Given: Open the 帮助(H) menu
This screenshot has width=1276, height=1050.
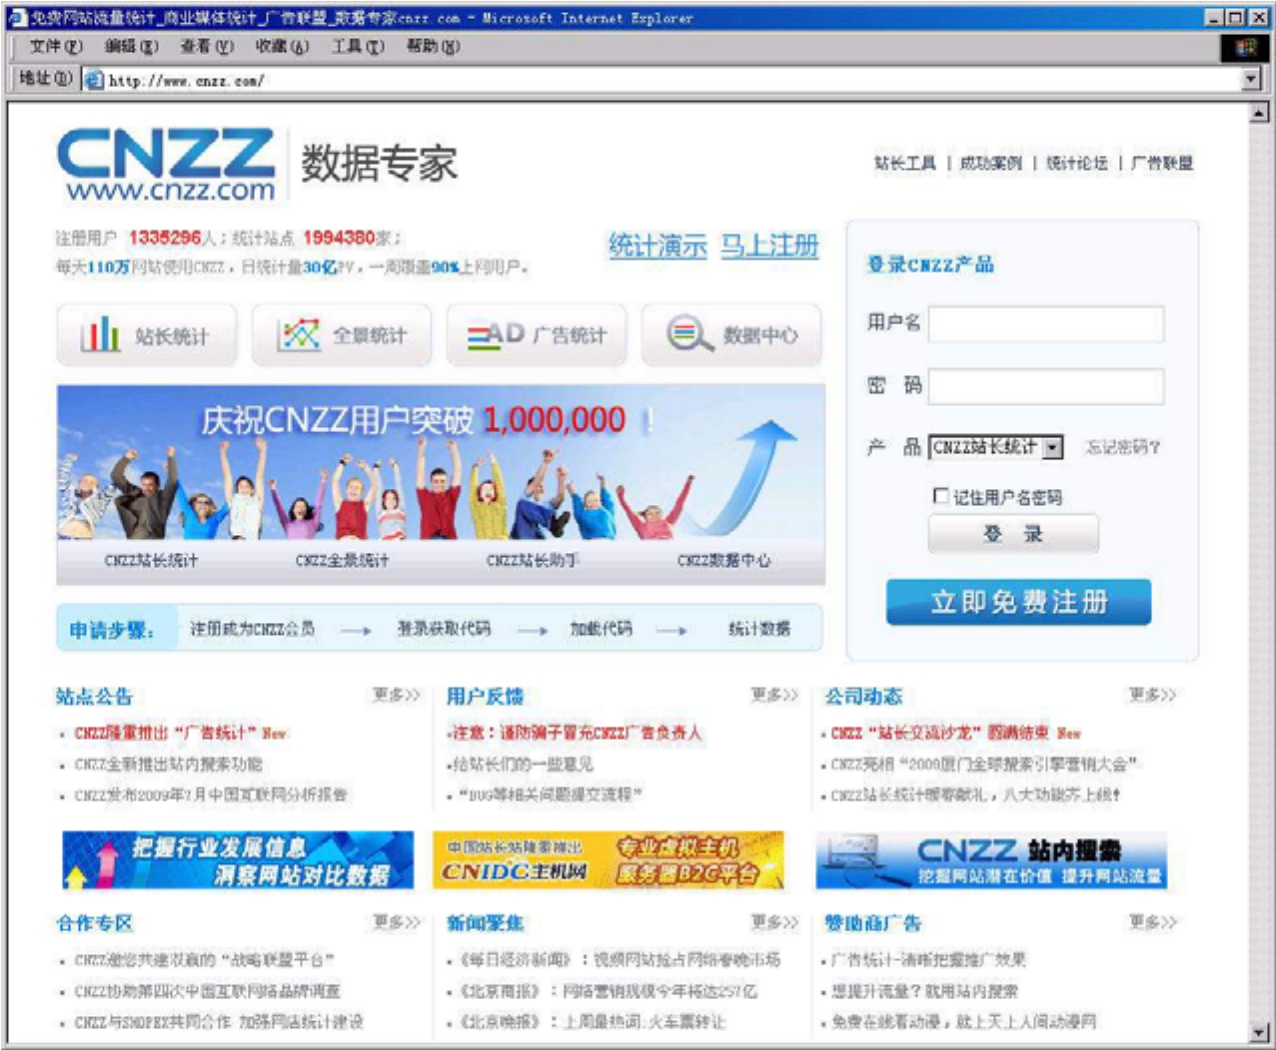Looking at the screenshot, I should point(432,47).
